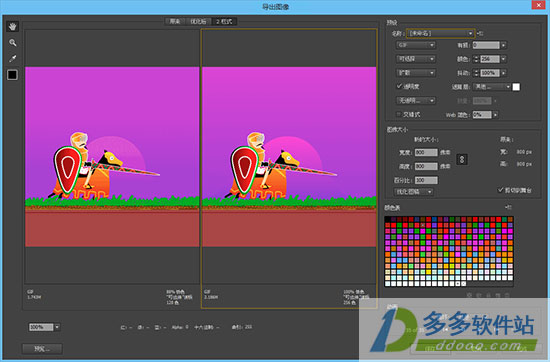Open the preset options menu icon
This screenshot has width=550, height=362.
coord(480,33)
